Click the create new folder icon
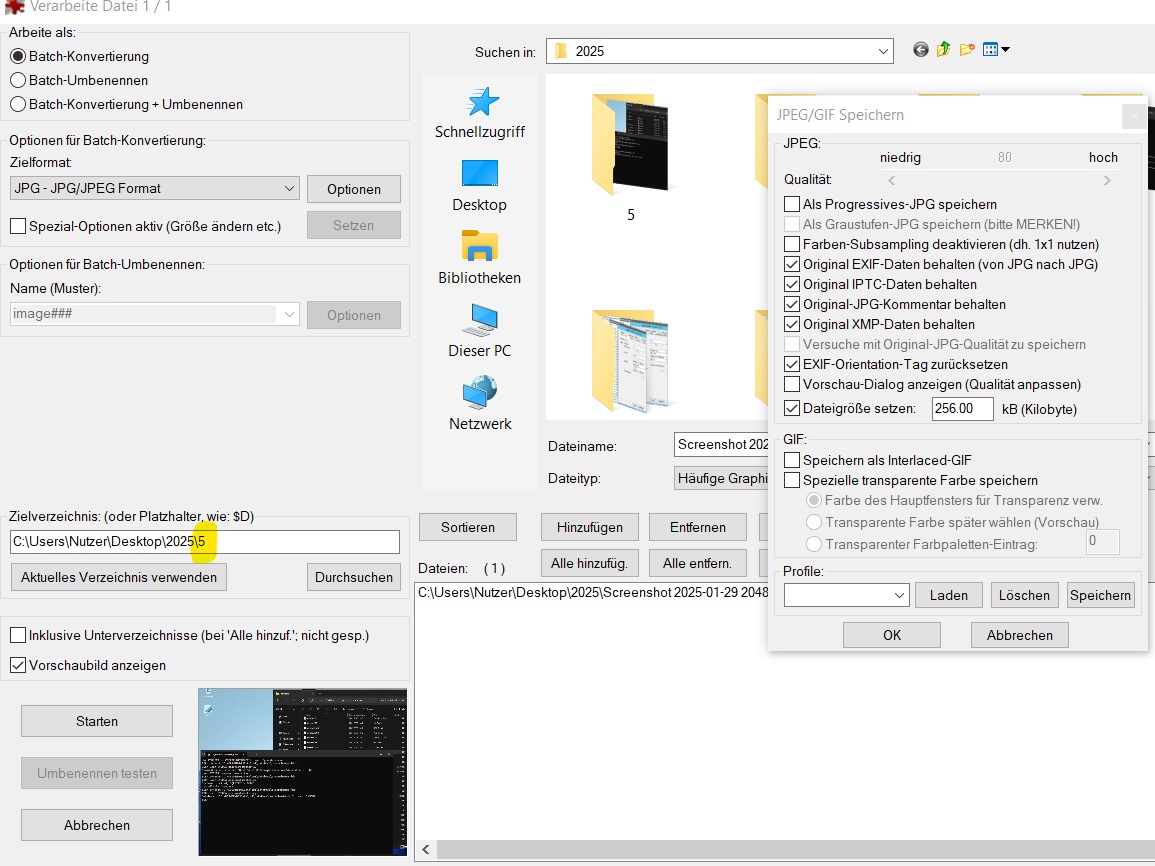Viewport: 1155px width, 866px height. [966, 50]
